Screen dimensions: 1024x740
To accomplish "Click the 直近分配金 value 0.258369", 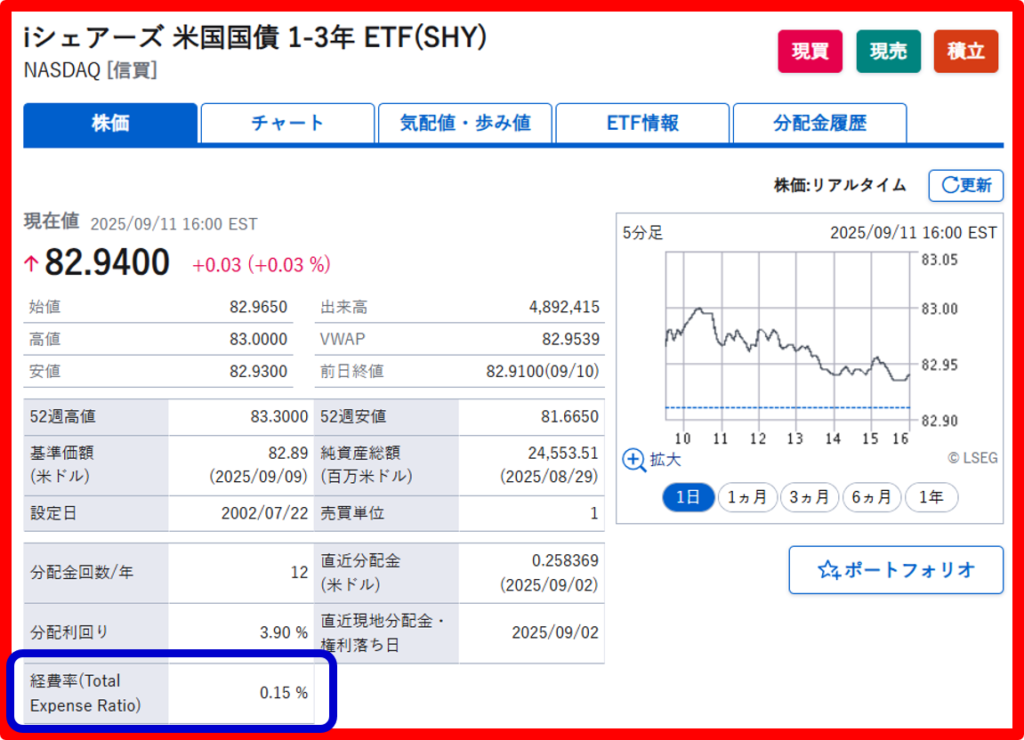I will (565, 560).
